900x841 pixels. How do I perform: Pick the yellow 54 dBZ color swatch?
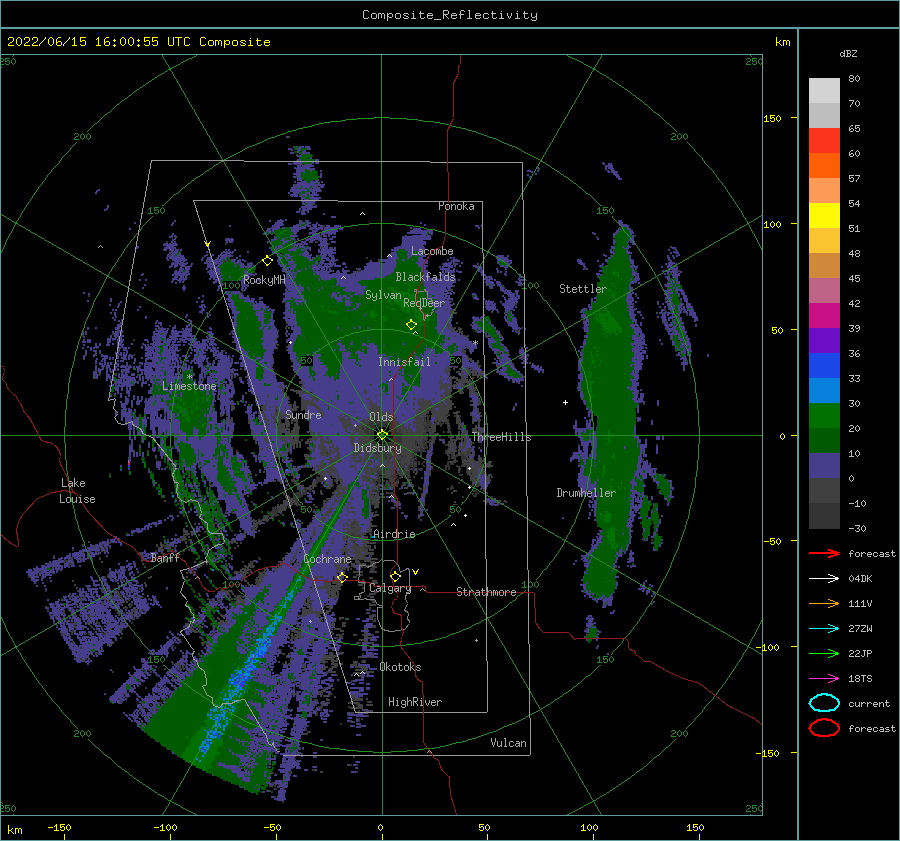point(824,215)
